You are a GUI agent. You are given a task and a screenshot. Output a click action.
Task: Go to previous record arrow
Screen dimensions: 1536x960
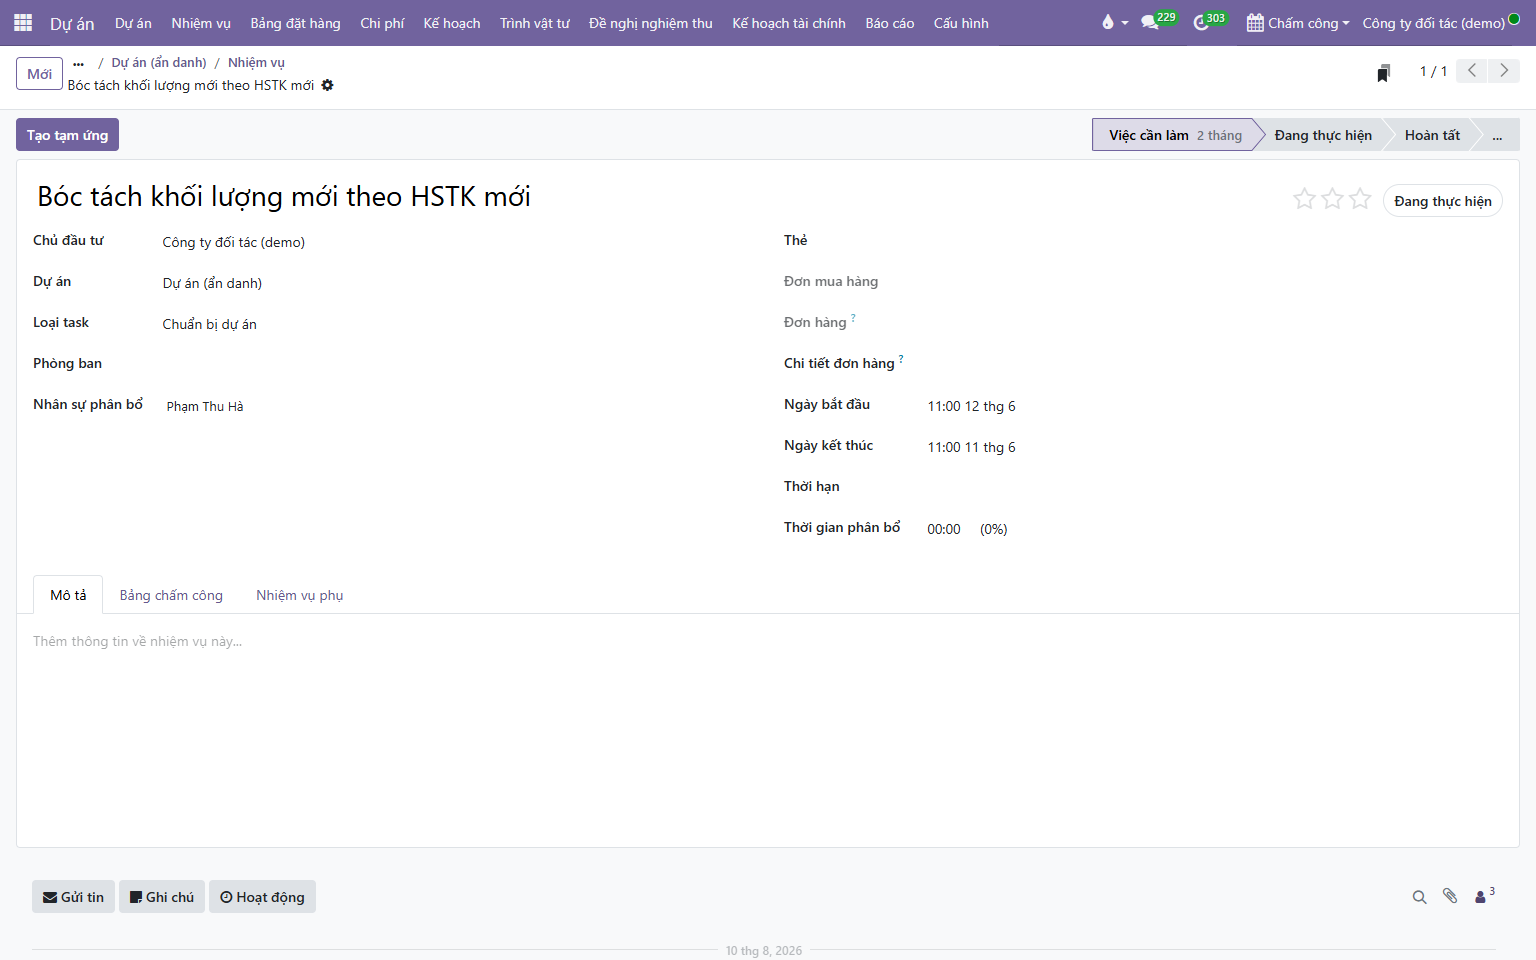coord(1472,71)
